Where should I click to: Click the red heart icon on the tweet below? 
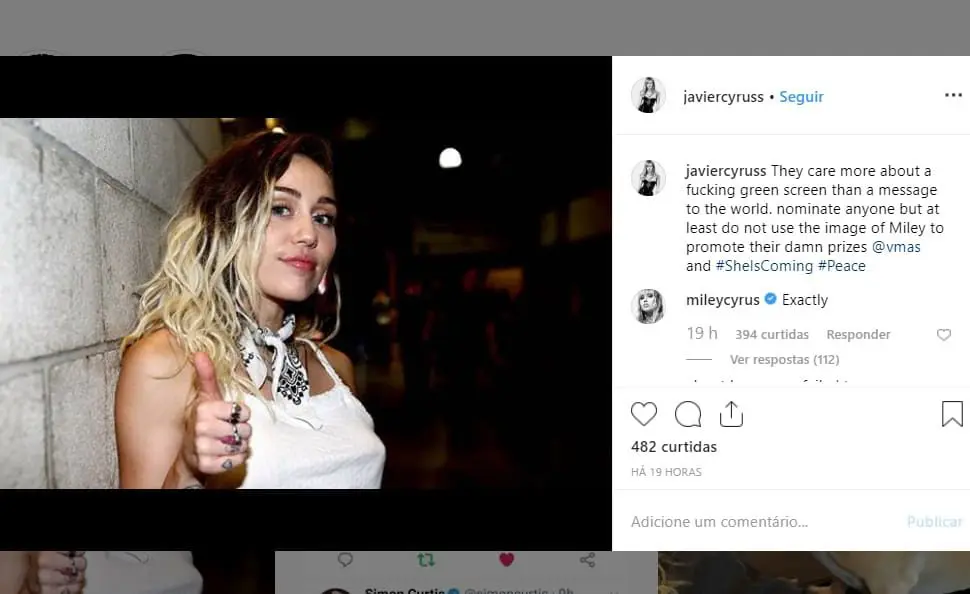506,560
